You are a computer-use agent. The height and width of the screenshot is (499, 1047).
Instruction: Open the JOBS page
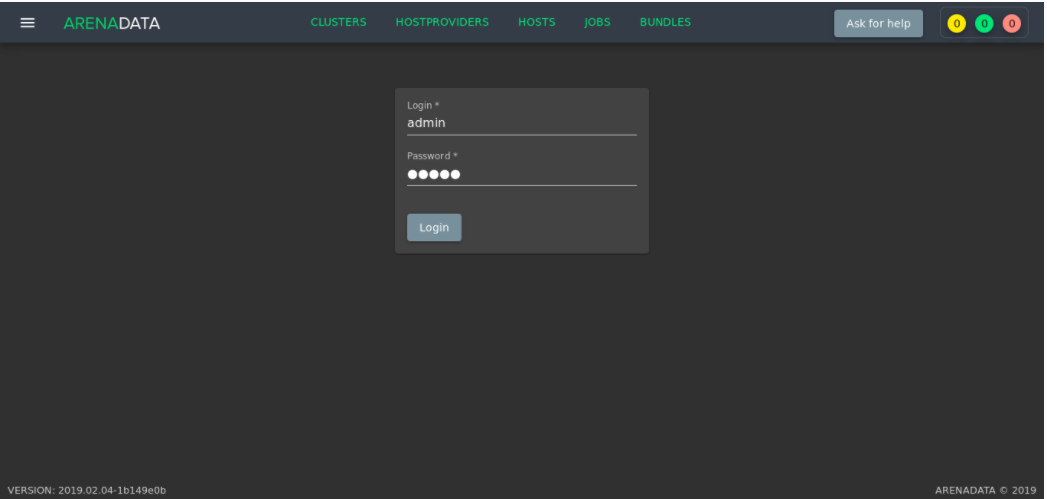tap(597, 22)
